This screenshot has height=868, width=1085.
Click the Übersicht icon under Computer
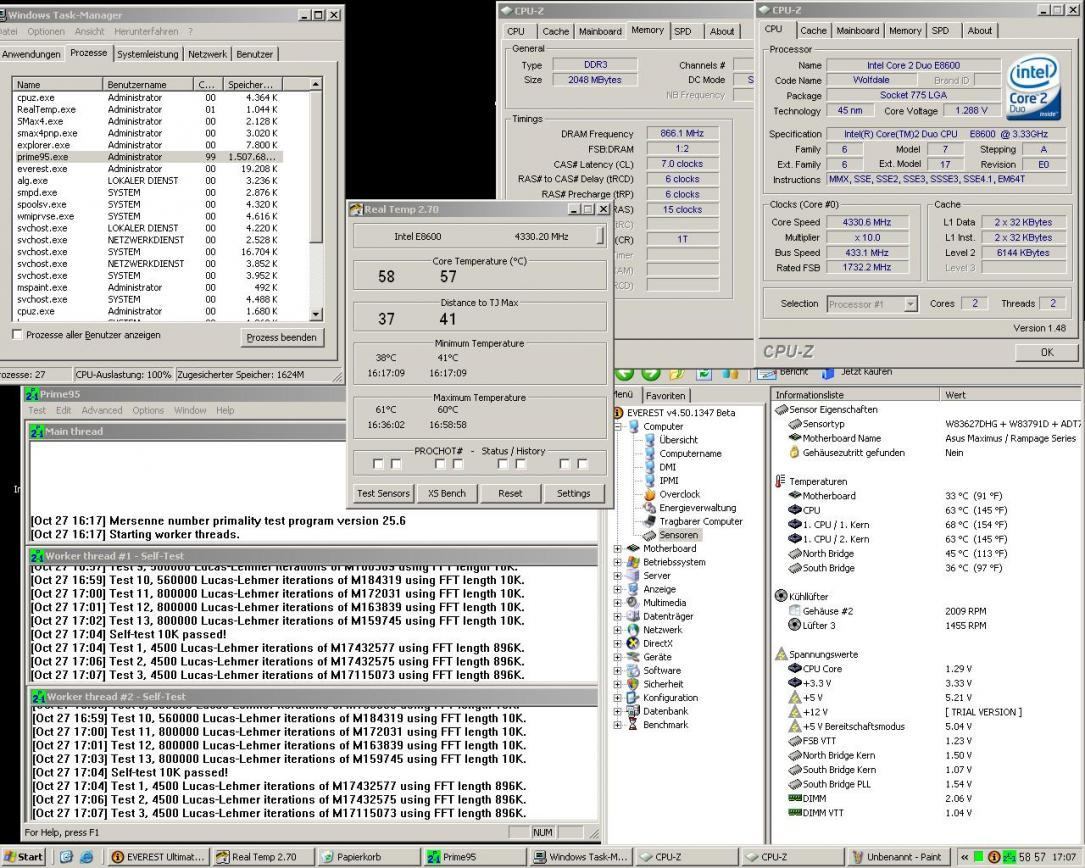tap(649, 440)
